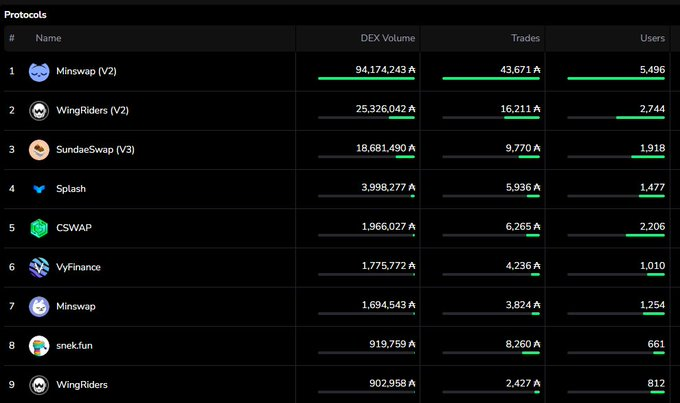Sort by the Trades column header
This screenshot has width=680, height=403.
[525, 38]
